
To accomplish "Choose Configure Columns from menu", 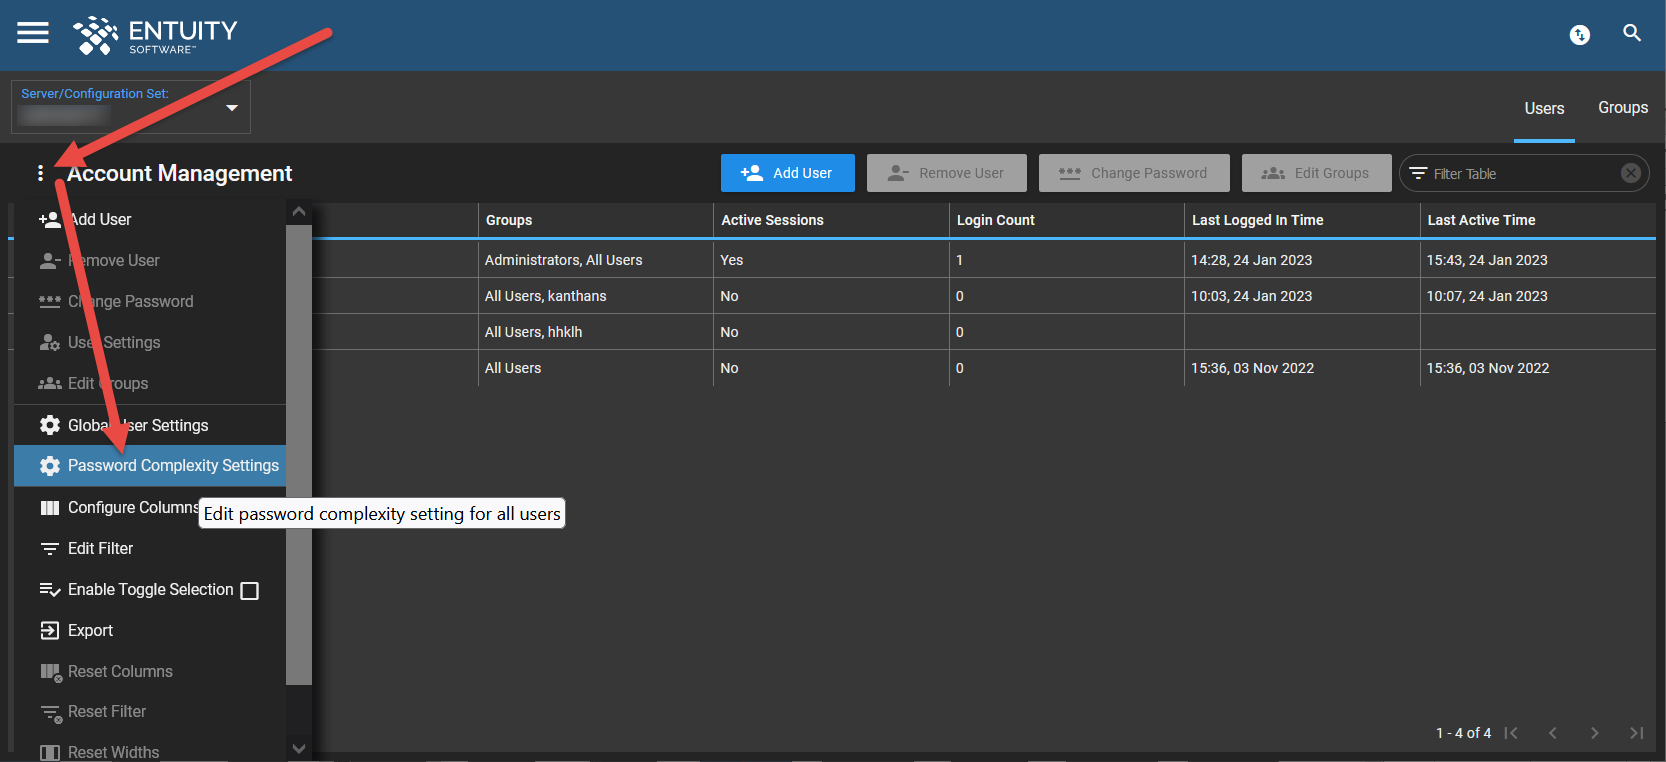I will pyautogui.click(x=150, y=507).
